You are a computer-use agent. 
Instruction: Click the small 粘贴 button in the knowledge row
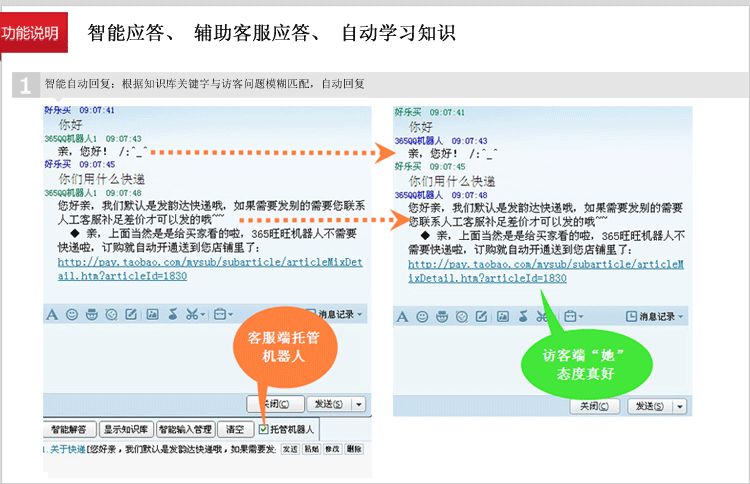click(312, 449)
